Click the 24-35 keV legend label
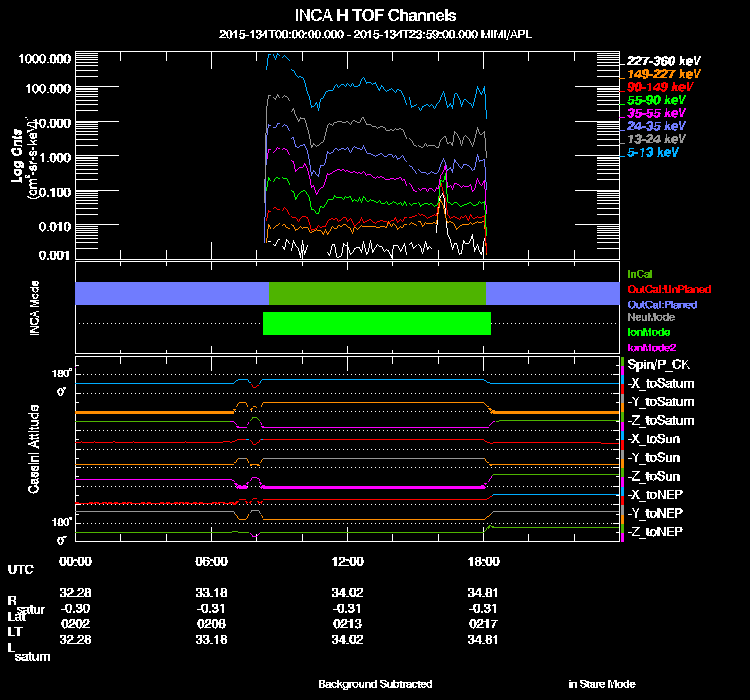 click(656, 126)
